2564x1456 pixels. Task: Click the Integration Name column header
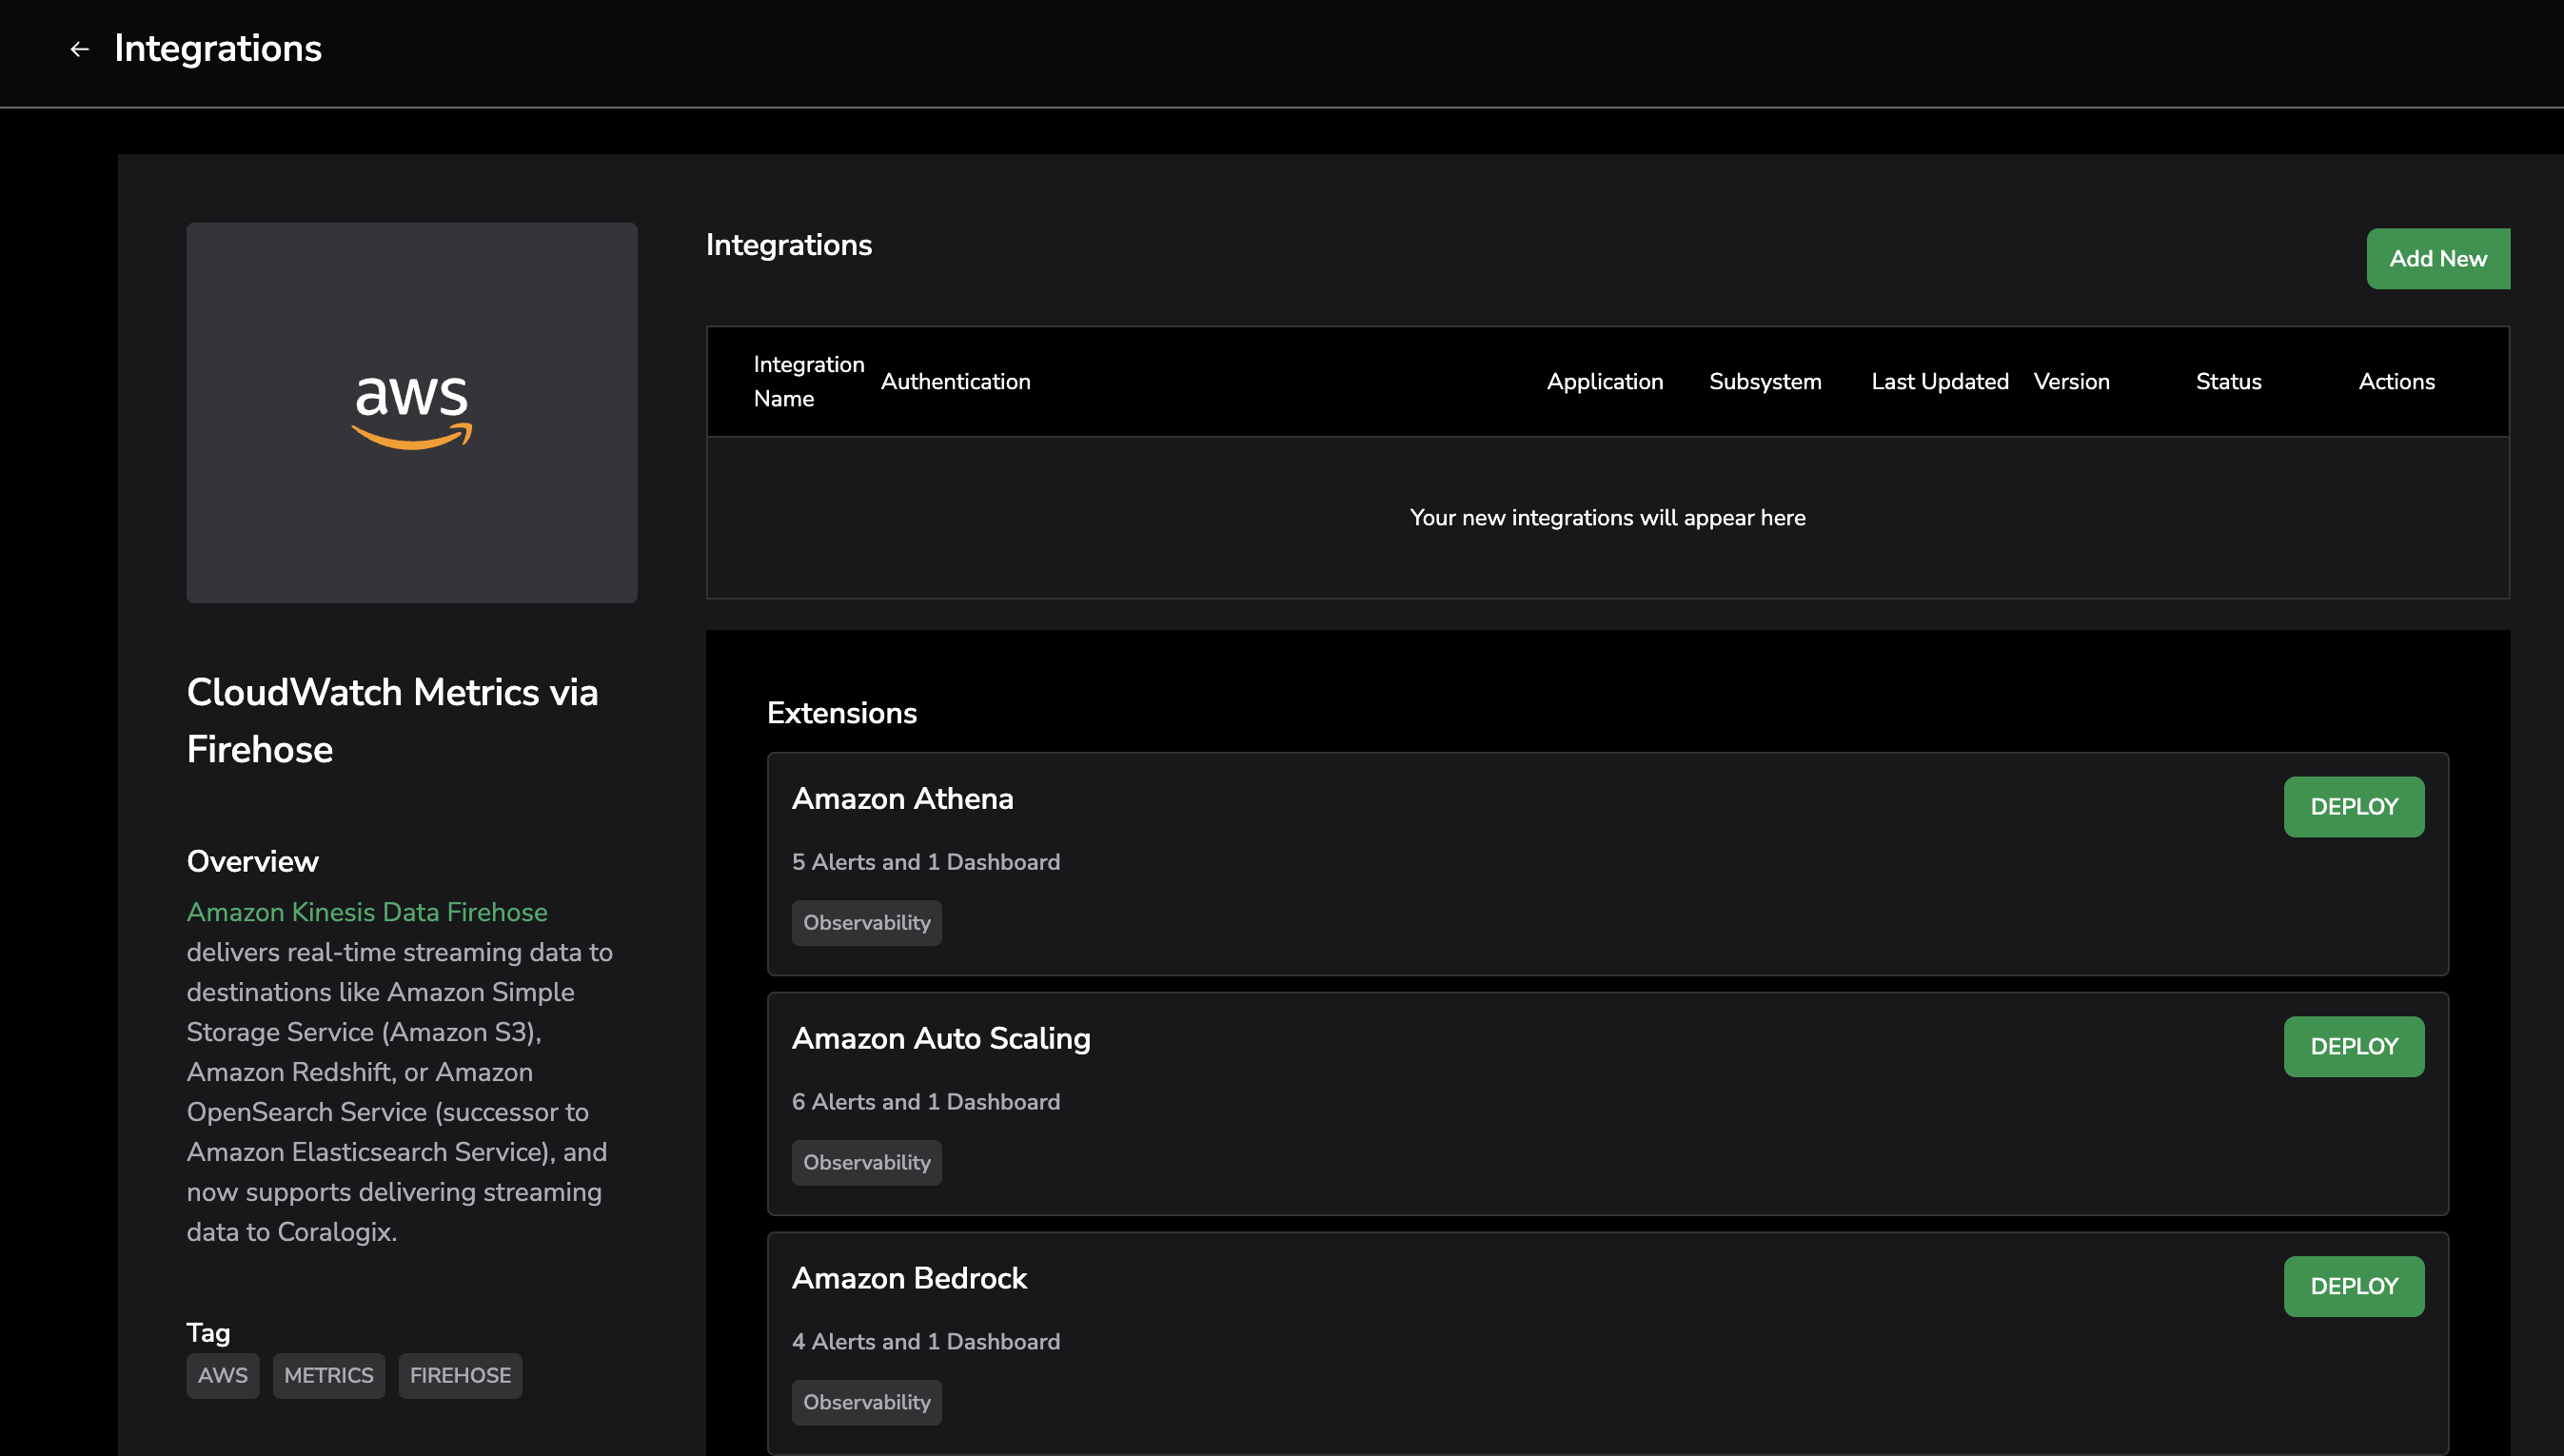(808, 381)
